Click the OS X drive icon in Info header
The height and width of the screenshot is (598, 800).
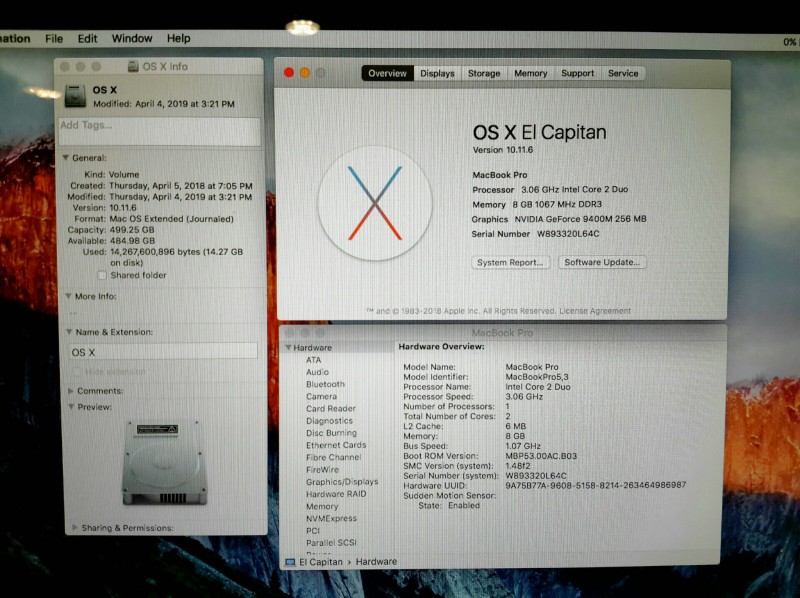pyautogui.click(x=76, y=96)
